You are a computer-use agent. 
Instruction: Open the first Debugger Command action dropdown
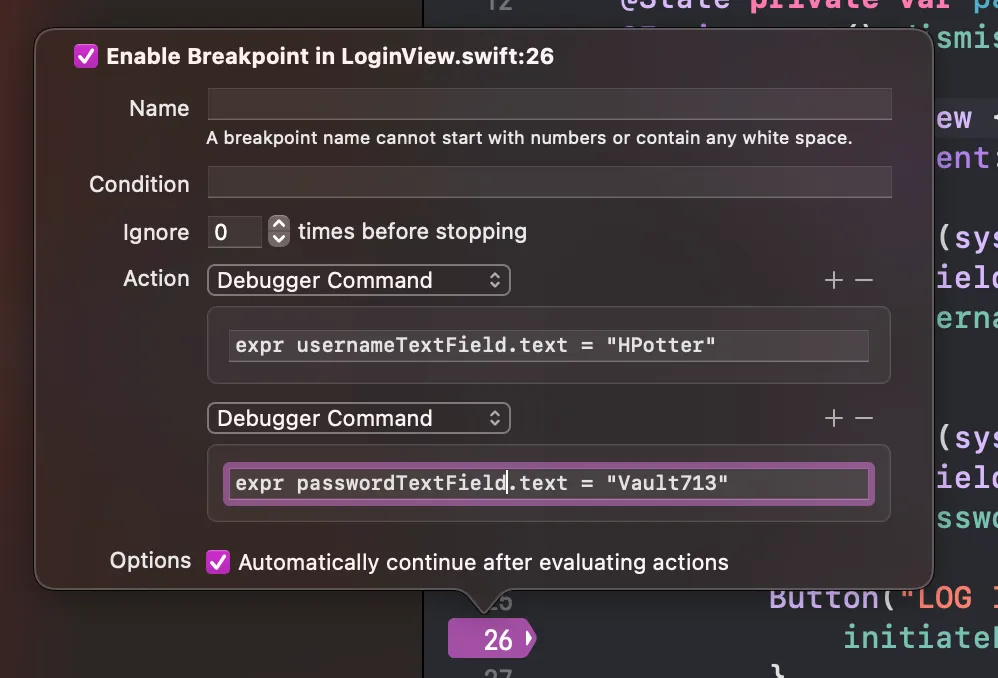(358, 280)
